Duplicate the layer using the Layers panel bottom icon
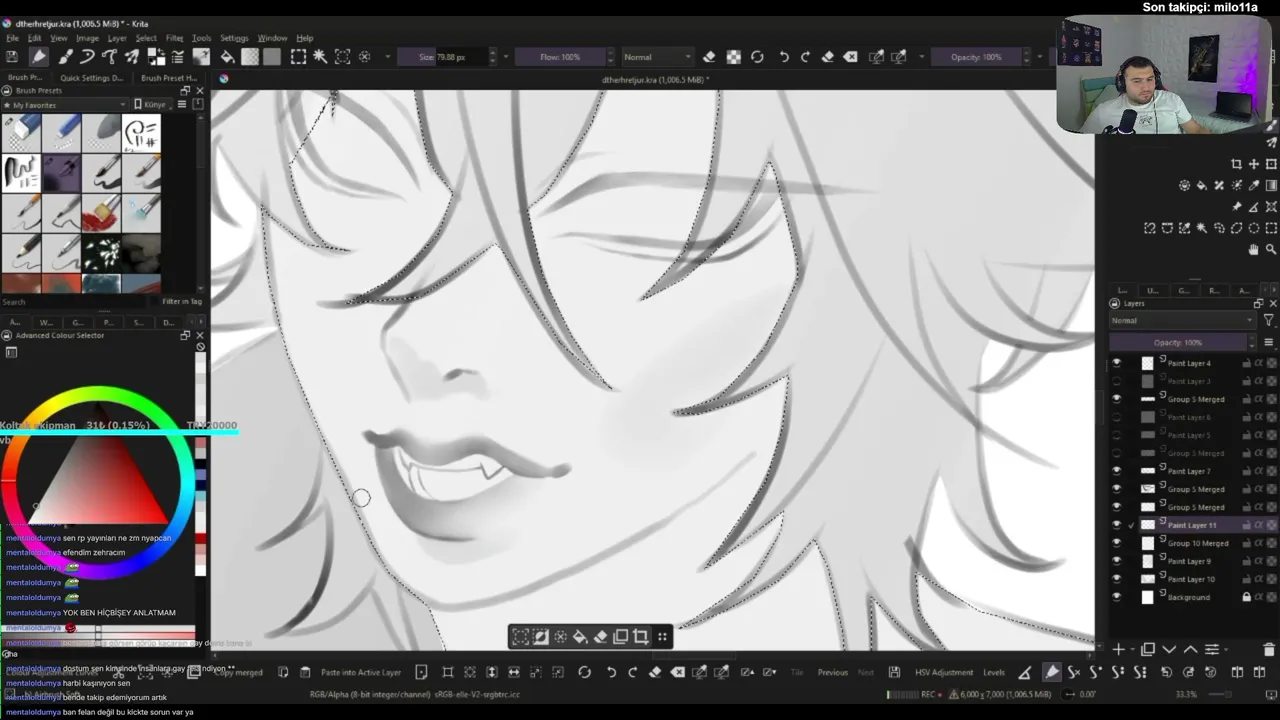Viewport: 1280px width, 720px height. (1148, 650)
